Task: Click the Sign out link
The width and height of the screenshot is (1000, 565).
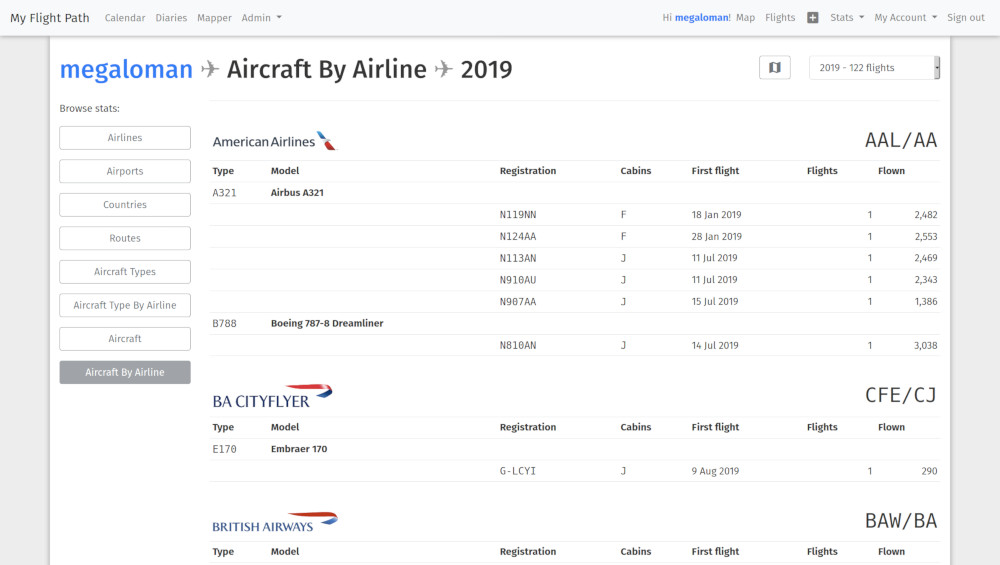Action: pos(965,18)
